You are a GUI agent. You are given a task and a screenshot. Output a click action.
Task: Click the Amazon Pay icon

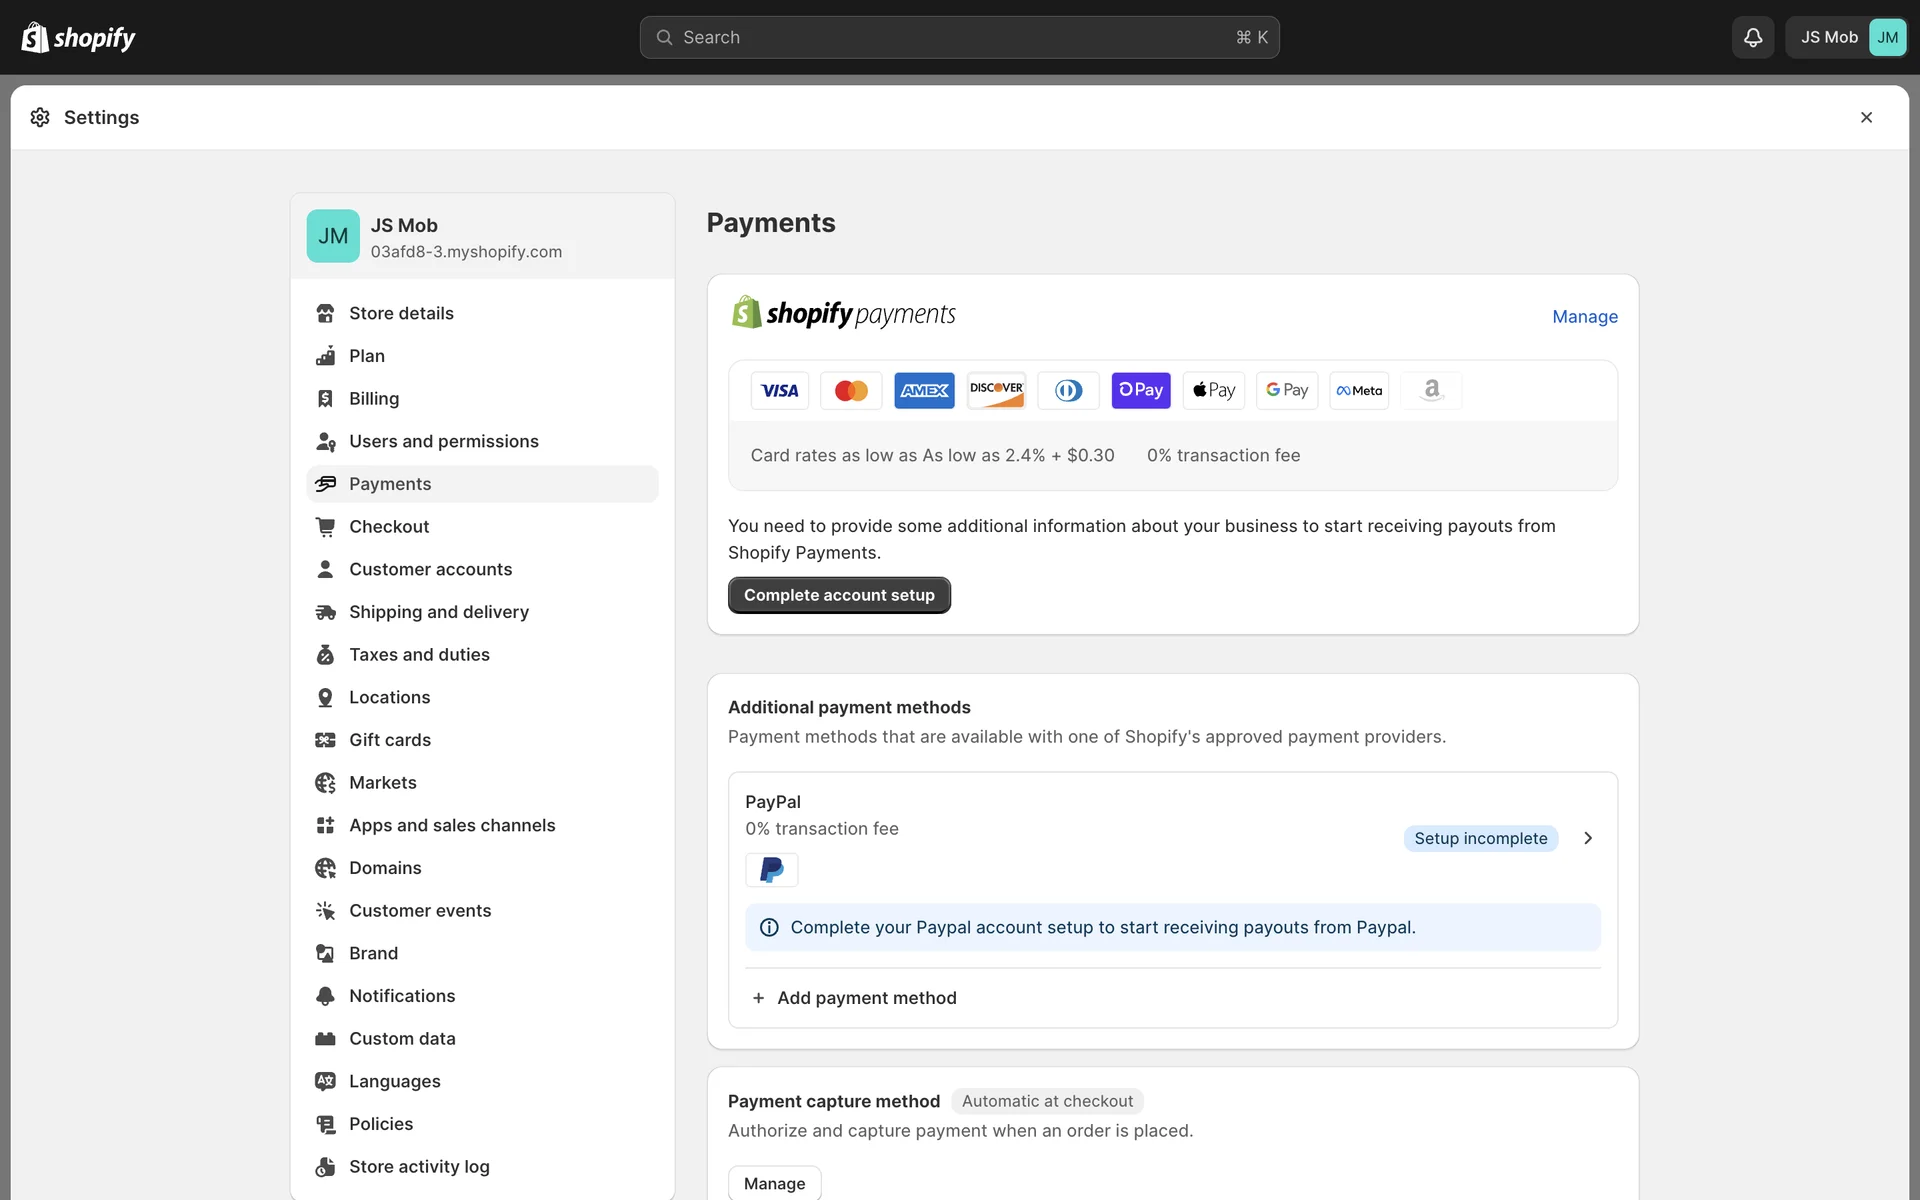click(1431, 390)
